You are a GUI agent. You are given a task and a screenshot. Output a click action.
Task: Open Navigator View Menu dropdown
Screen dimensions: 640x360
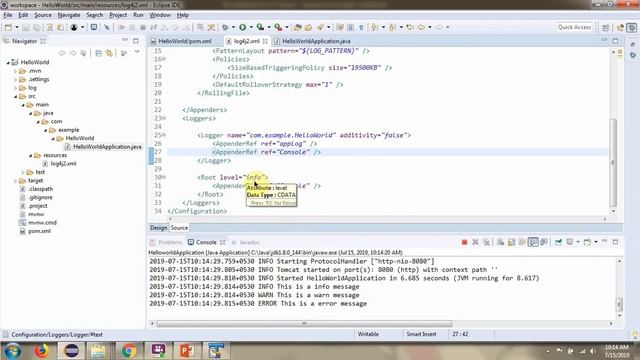[x=137, y=53]
